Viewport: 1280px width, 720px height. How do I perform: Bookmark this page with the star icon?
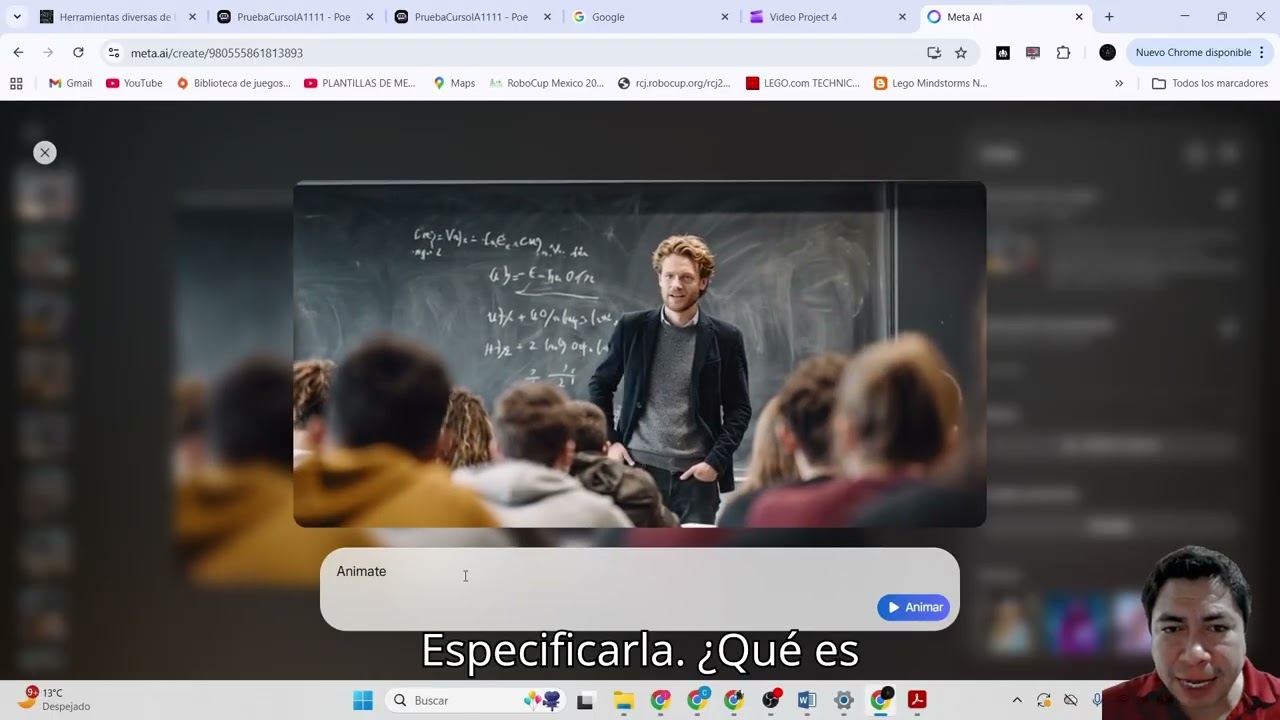click(961, 52)
